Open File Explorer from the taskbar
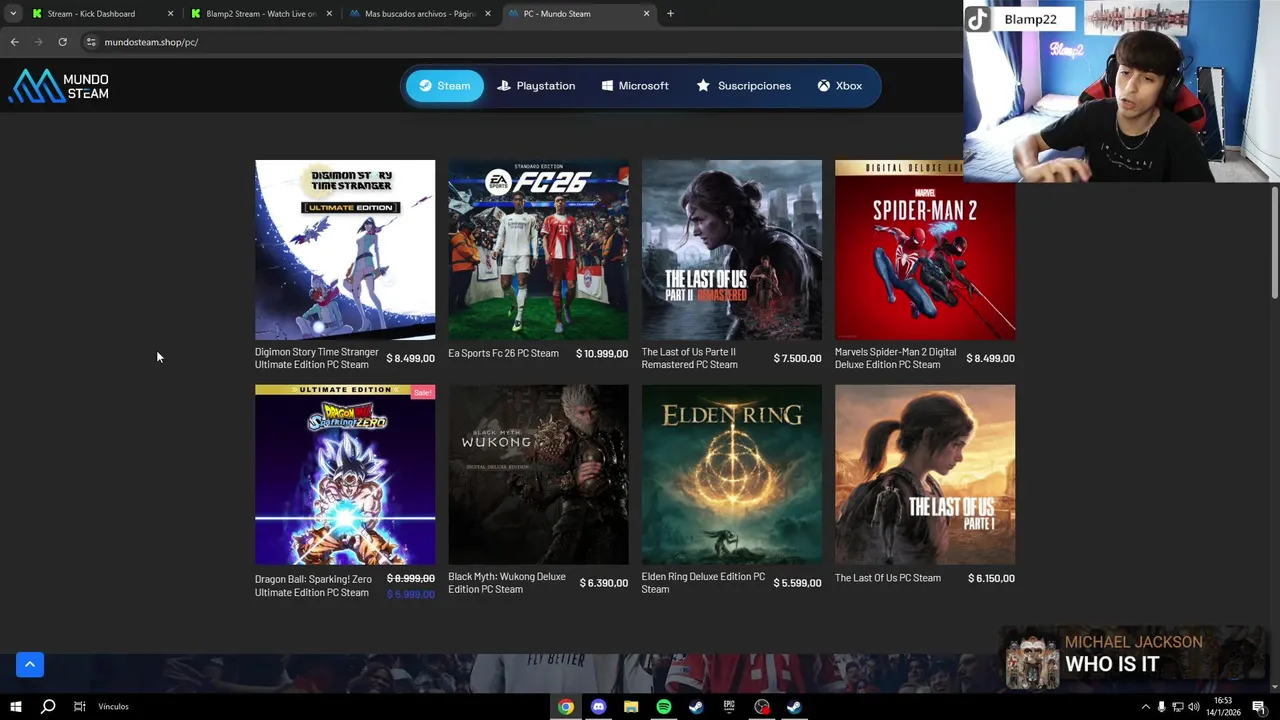Screen dimensions: 1280x720 pyautogui.click(x=631, y=706)
